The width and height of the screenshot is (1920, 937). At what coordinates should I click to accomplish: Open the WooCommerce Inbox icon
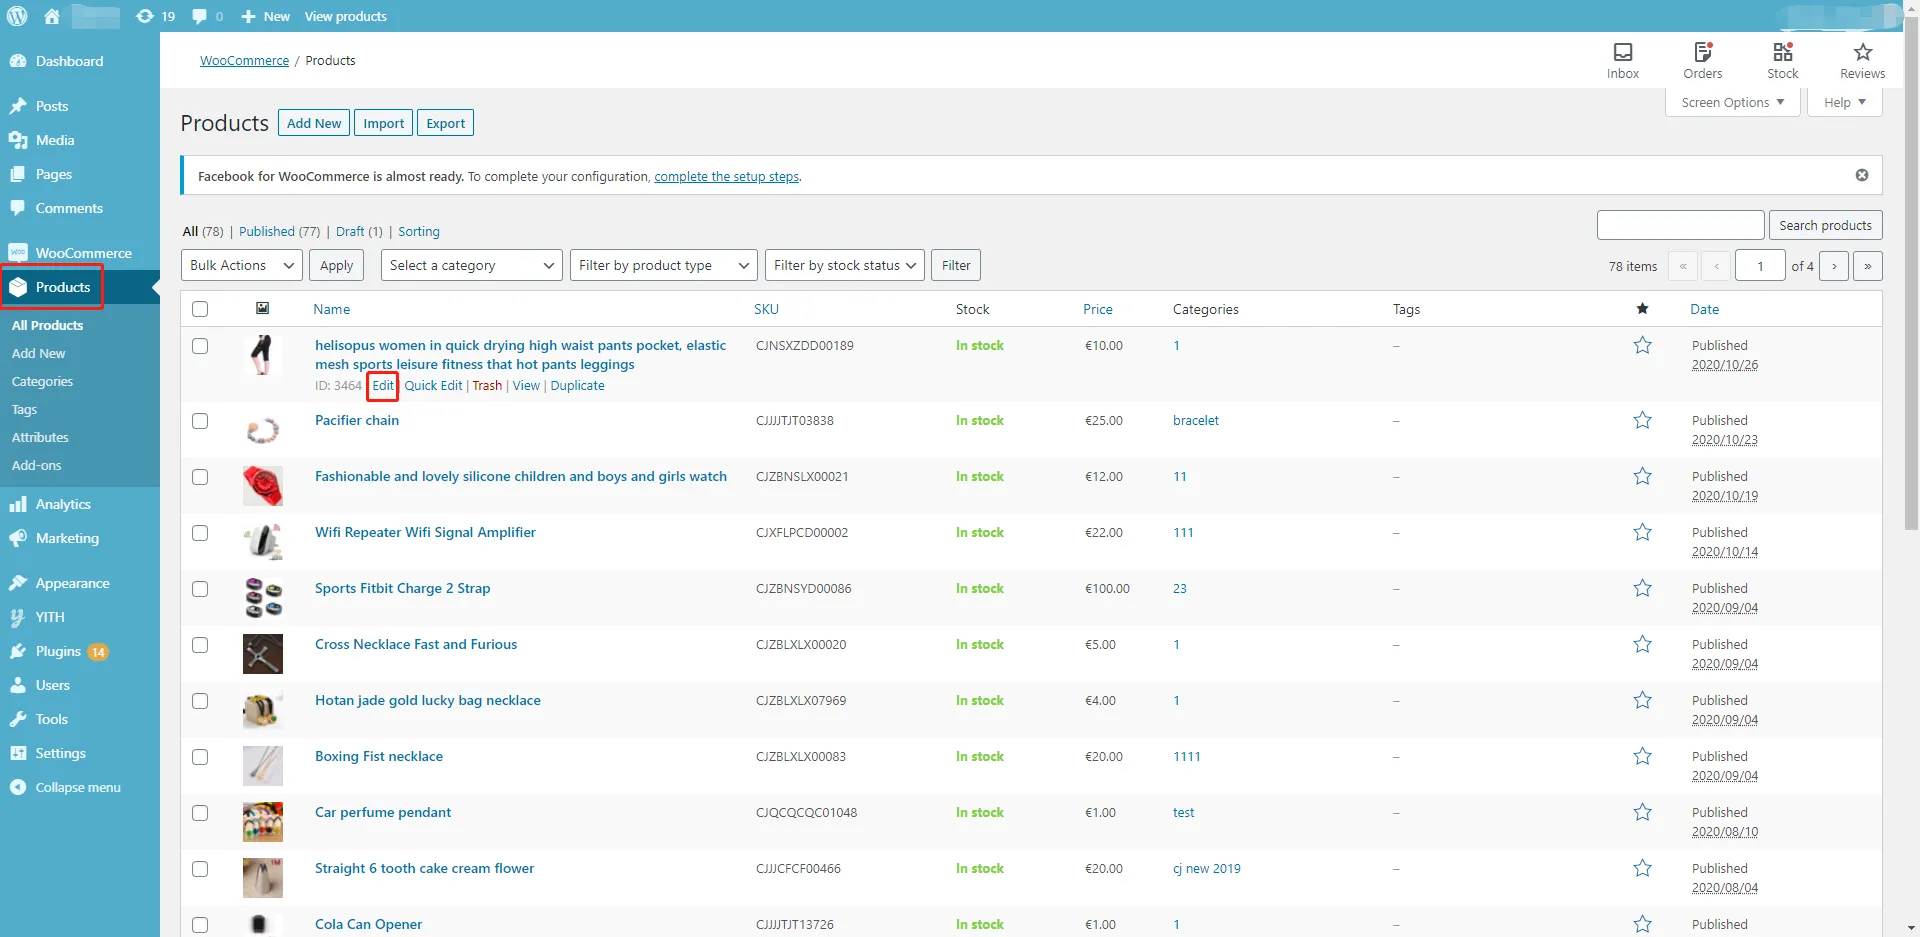(1622, 52)
